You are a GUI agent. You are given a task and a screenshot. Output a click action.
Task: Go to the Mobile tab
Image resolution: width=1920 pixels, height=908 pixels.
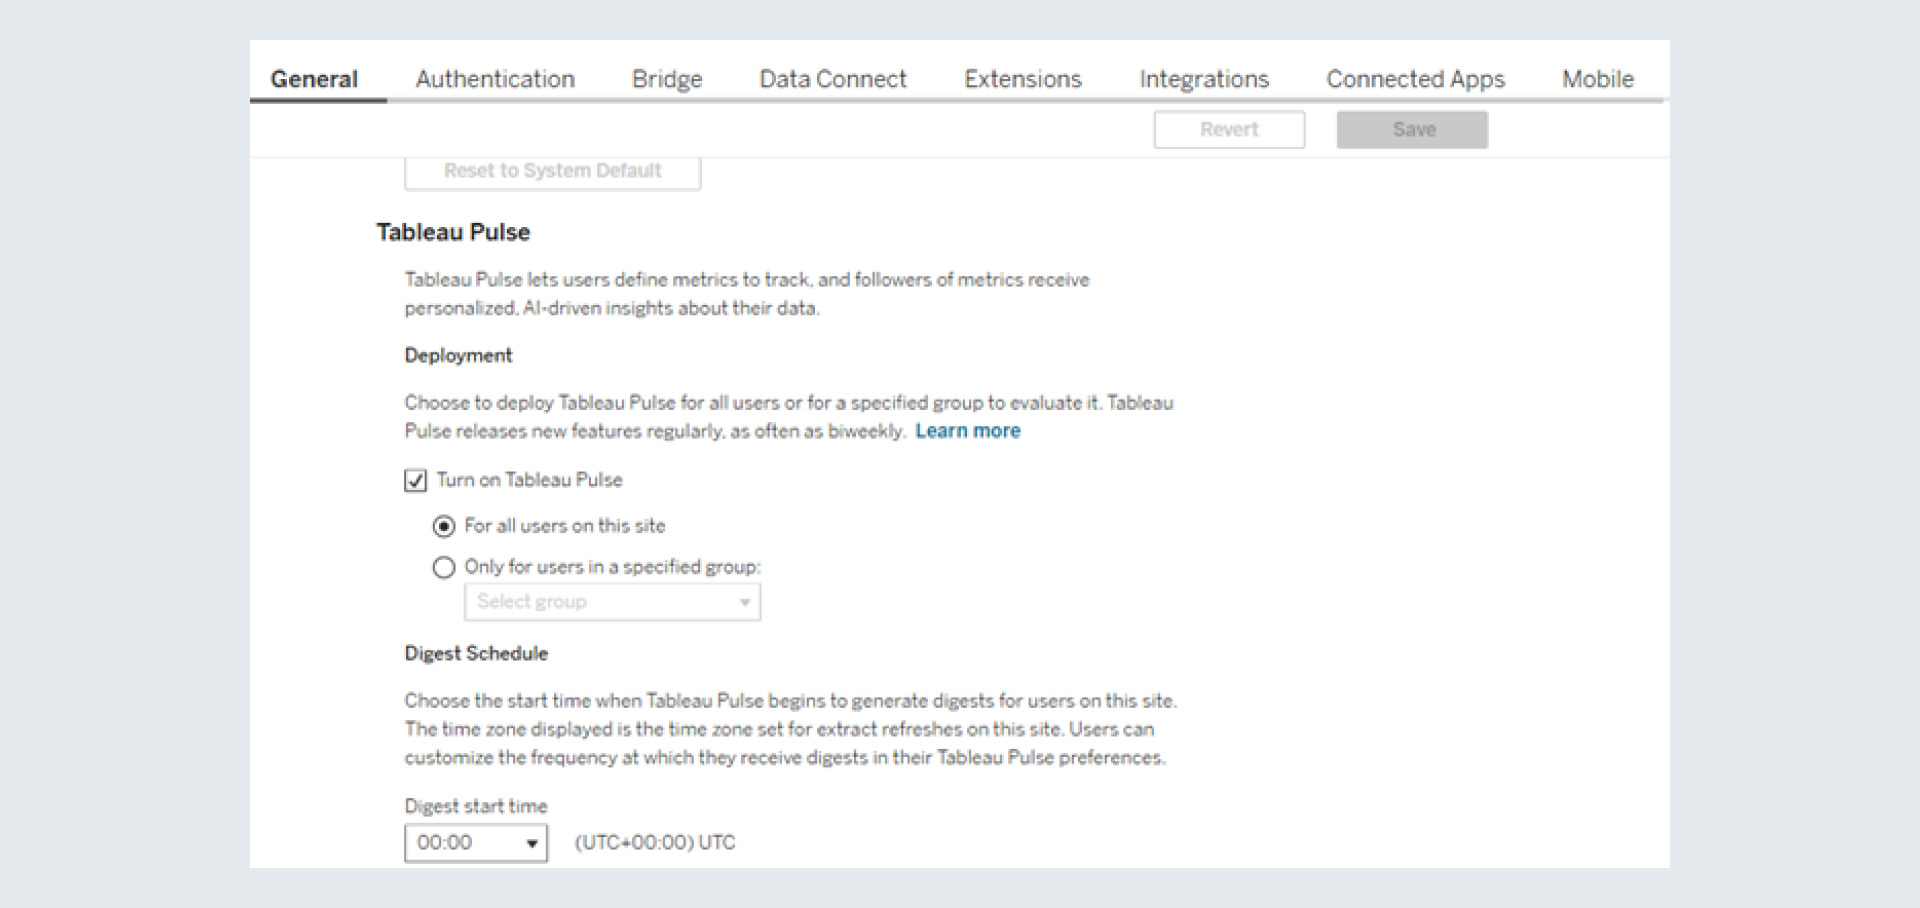click(1598, 79)
